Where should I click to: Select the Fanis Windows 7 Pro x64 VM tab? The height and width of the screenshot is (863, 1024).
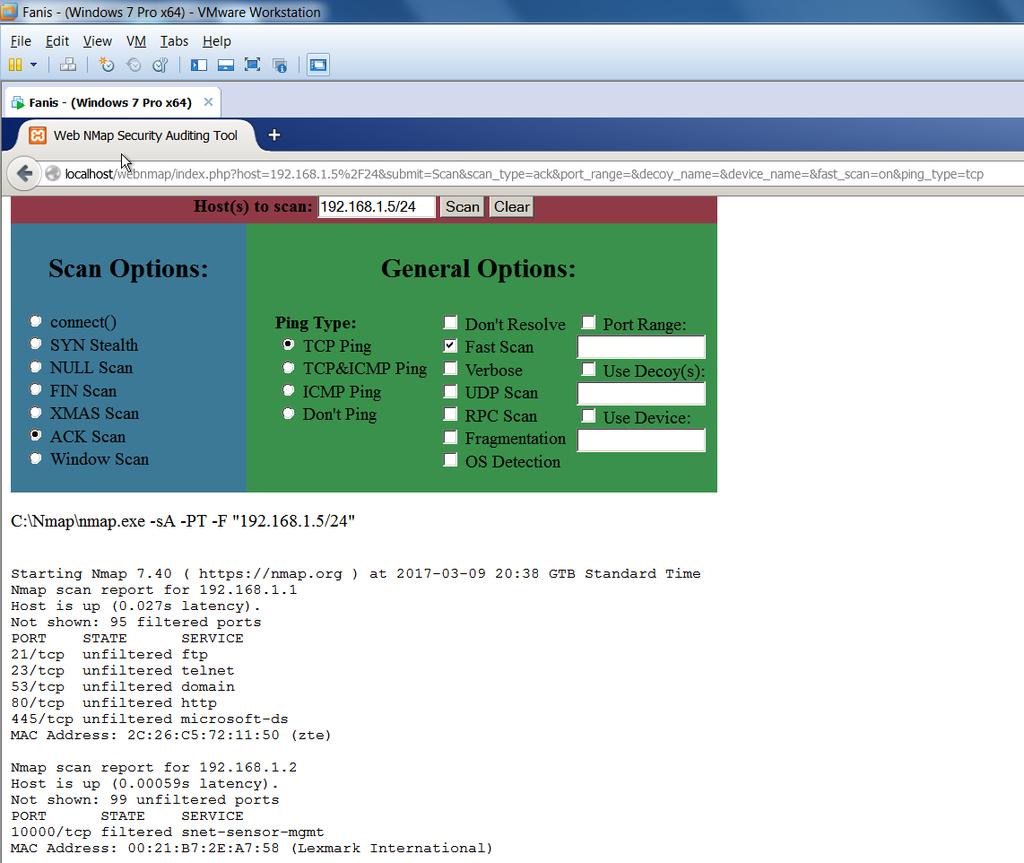coord(110,103)
